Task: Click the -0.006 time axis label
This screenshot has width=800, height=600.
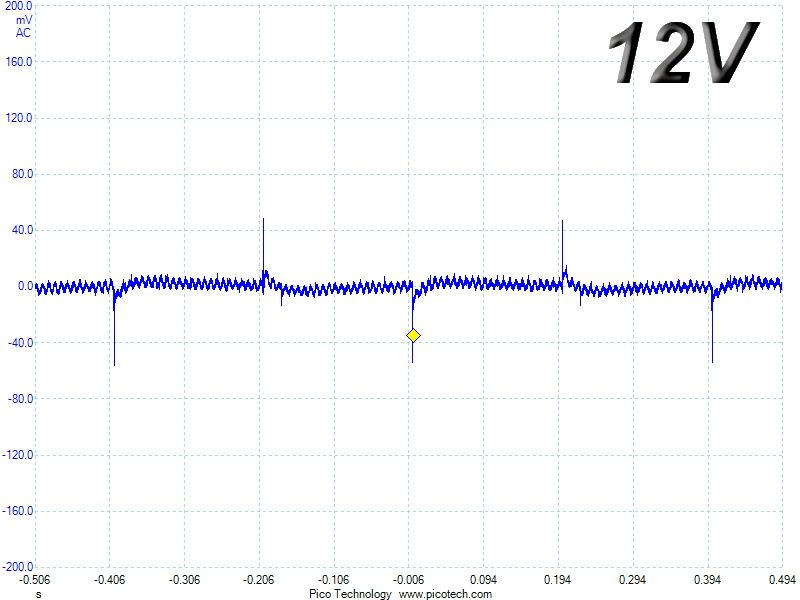Action: [x=408, y=580]
